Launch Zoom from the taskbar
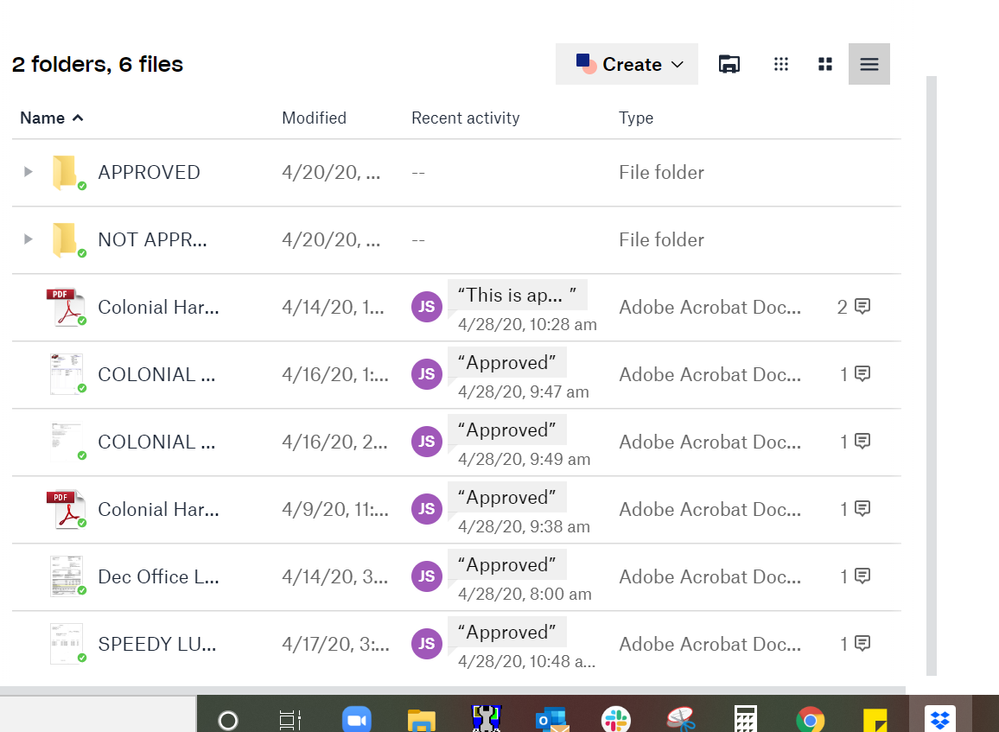This screenshot has width=999, height=732. 356,719
